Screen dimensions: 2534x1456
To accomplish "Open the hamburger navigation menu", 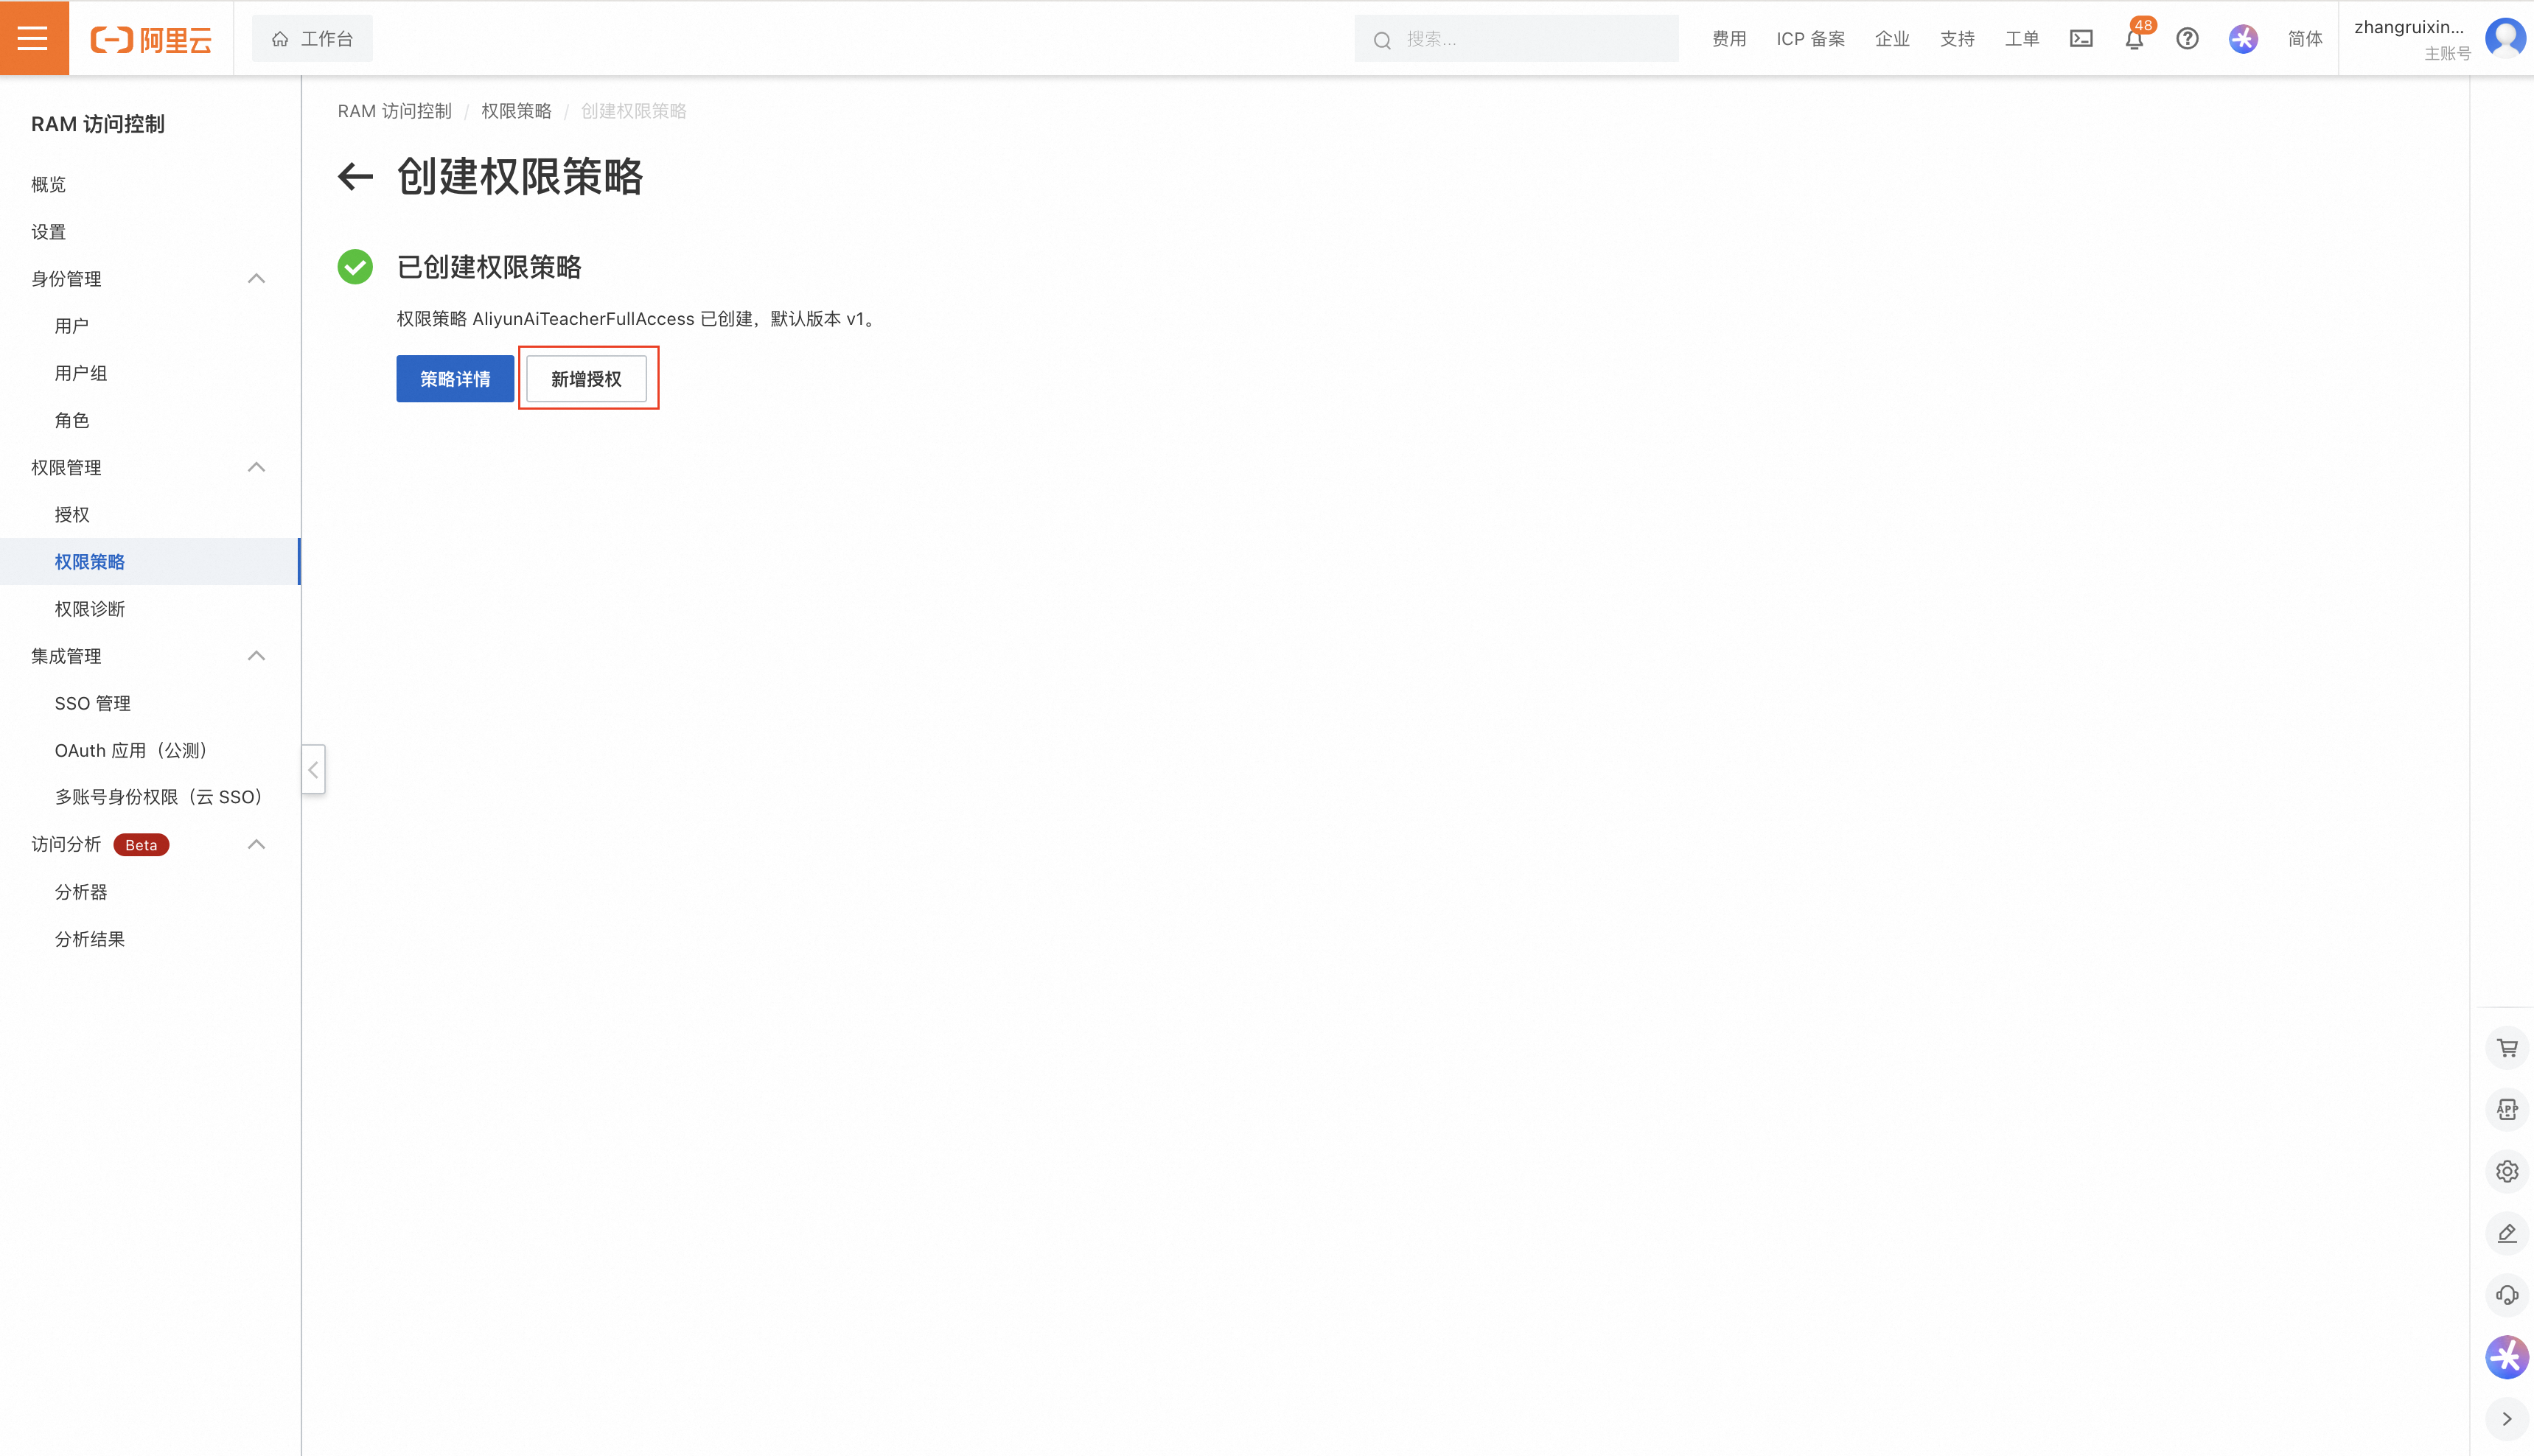I will pos(33,38).
